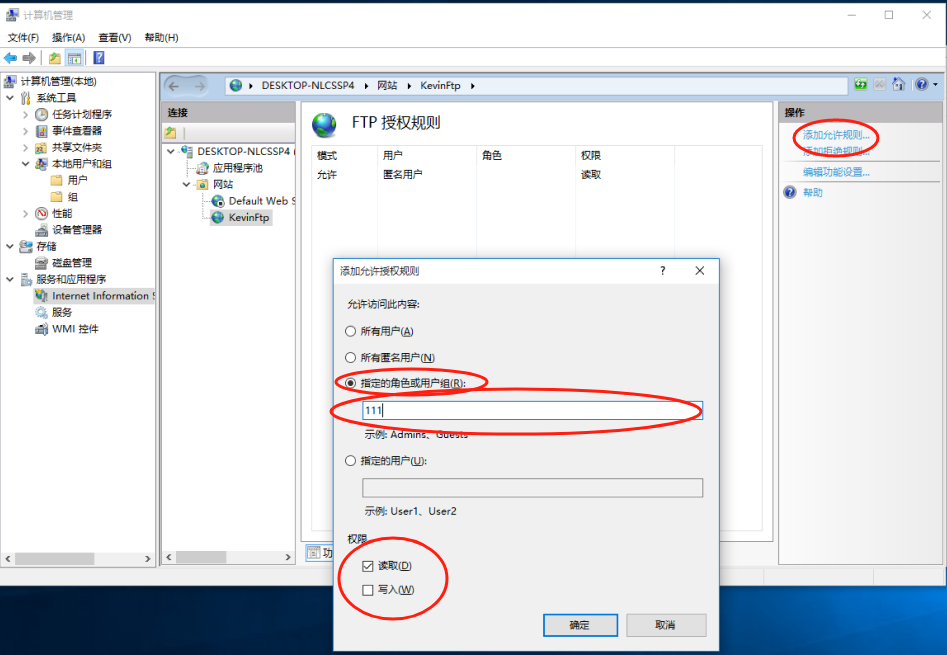Screen dimensions: 947x655
Task: Open the Help menu
Action: tap(161, 37)
